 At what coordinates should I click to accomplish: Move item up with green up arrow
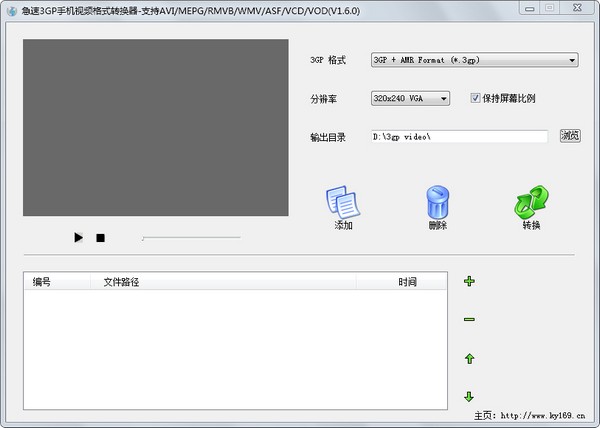click(469, 358)
